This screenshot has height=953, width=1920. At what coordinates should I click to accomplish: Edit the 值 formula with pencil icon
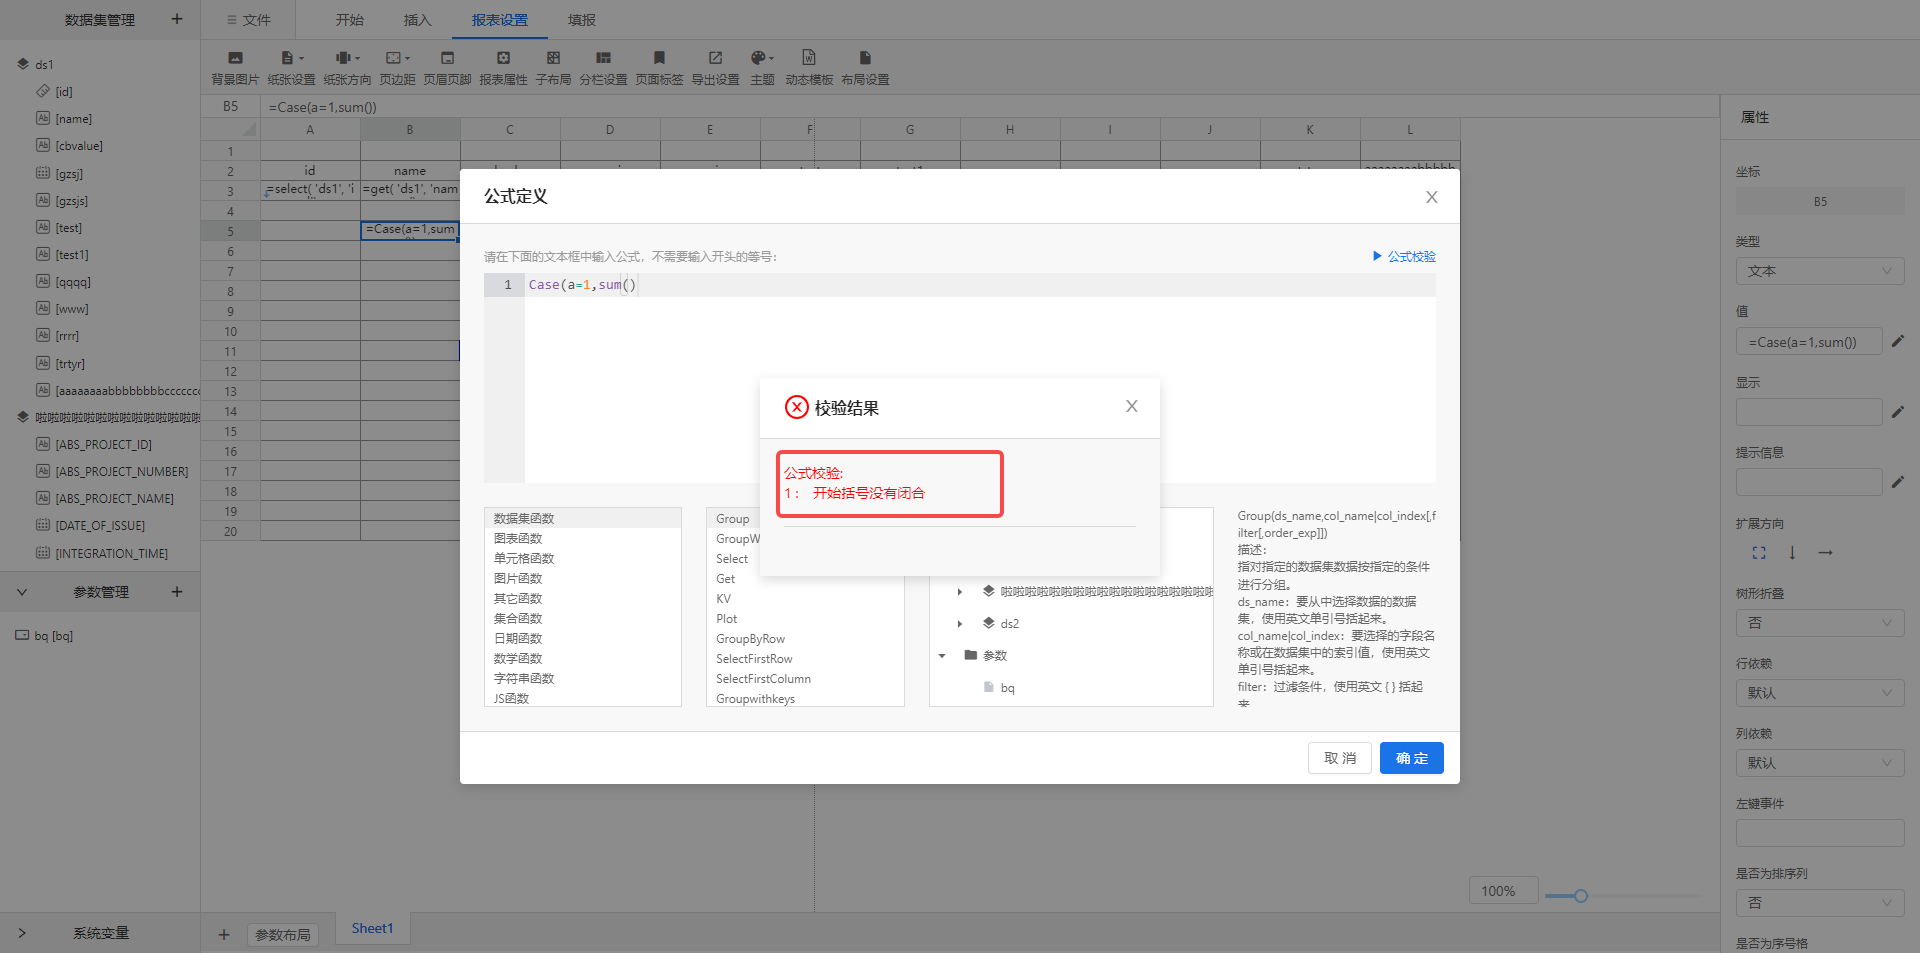point(1898,341)
